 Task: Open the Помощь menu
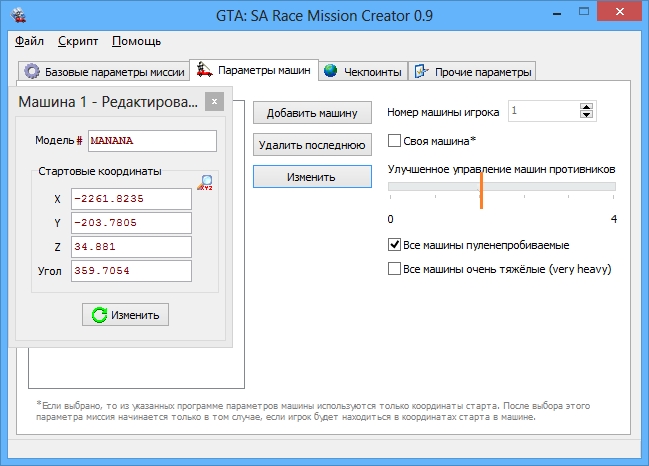(x=136, y=41)
